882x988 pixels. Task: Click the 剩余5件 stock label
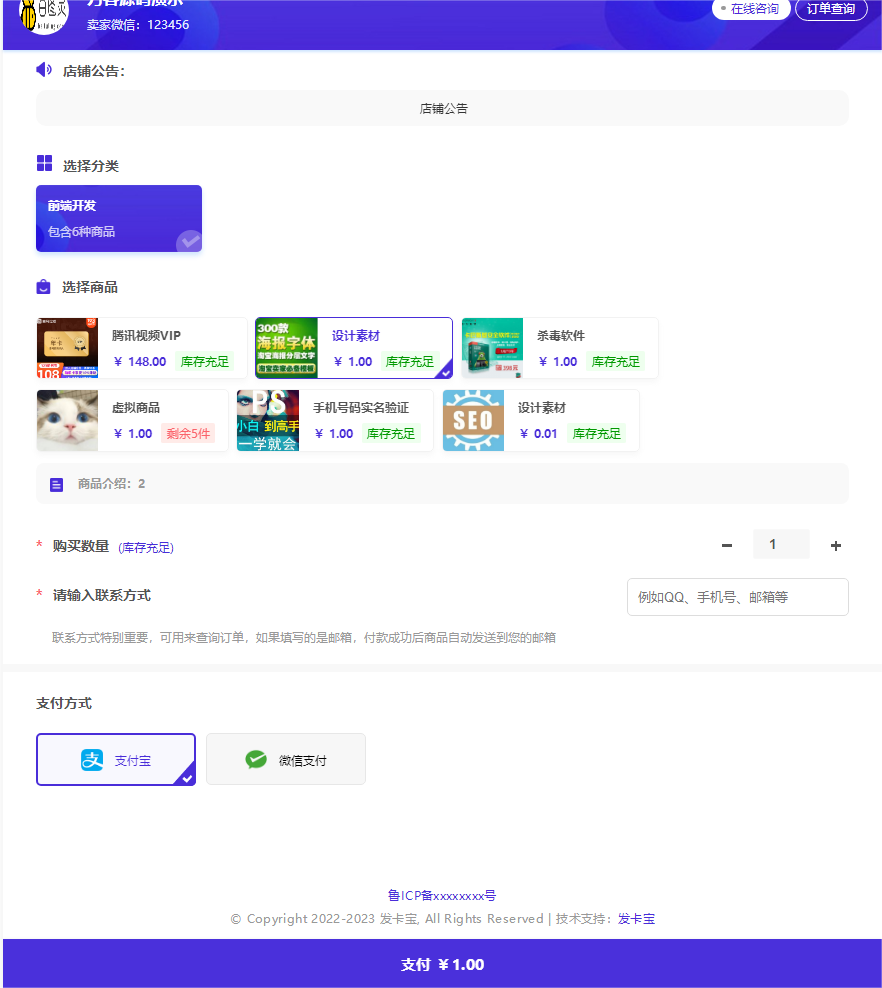tap(188, 434)
